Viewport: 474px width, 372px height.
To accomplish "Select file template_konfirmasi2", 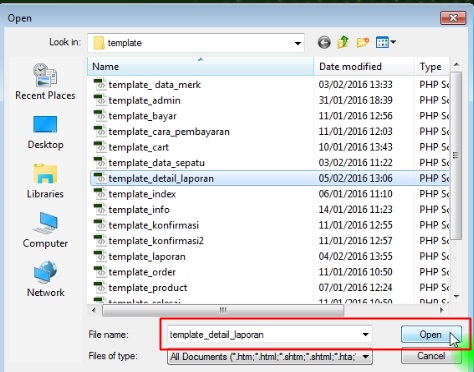I will click(156, 241).
